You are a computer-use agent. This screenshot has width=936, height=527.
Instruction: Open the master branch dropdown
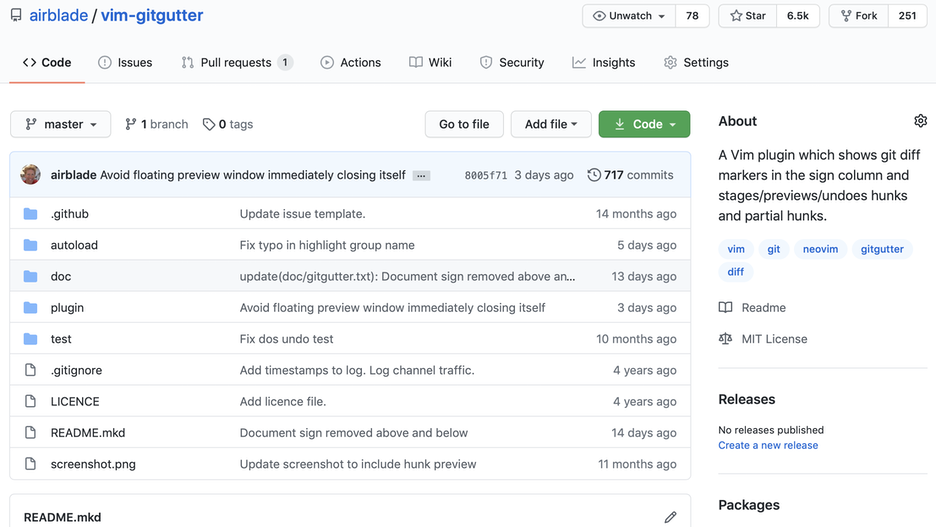(60, 124)
